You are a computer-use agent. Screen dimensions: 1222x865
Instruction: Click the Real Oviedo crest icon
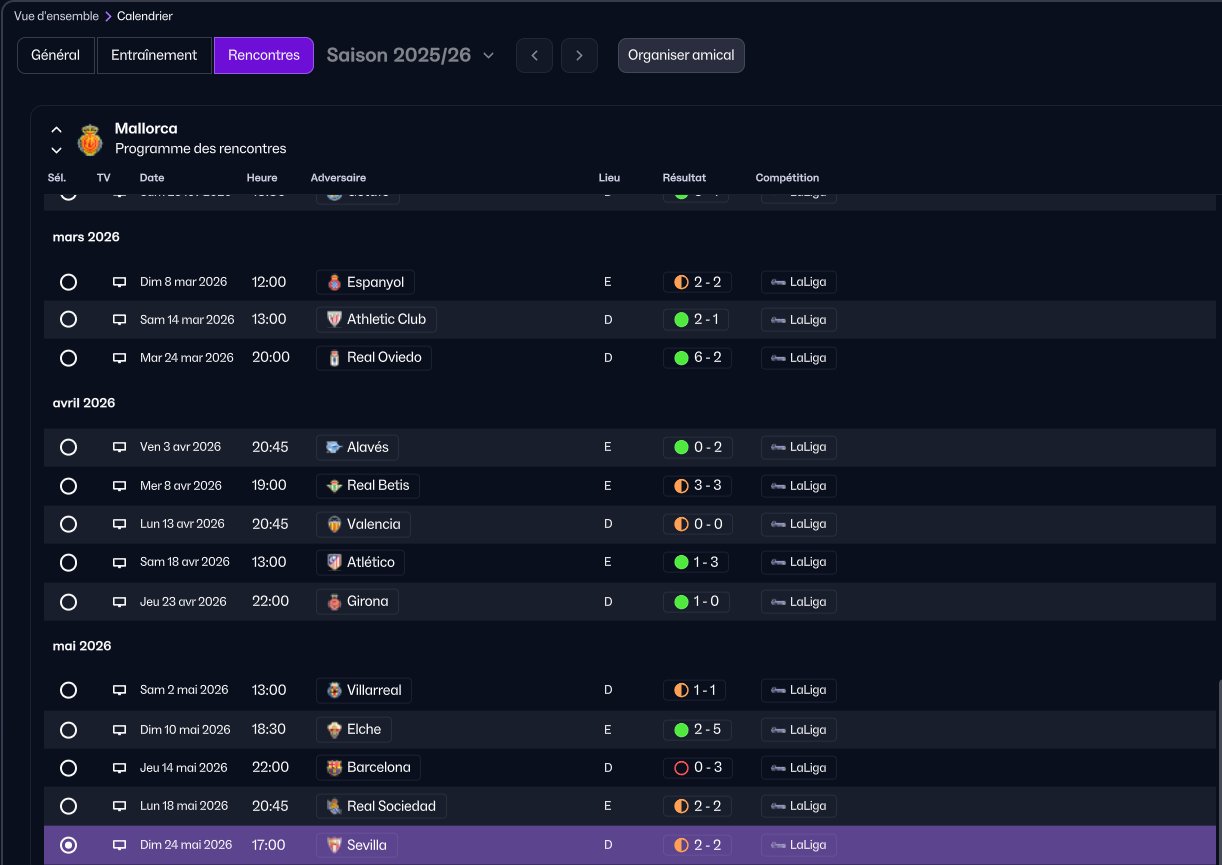(x=334, y=357)
